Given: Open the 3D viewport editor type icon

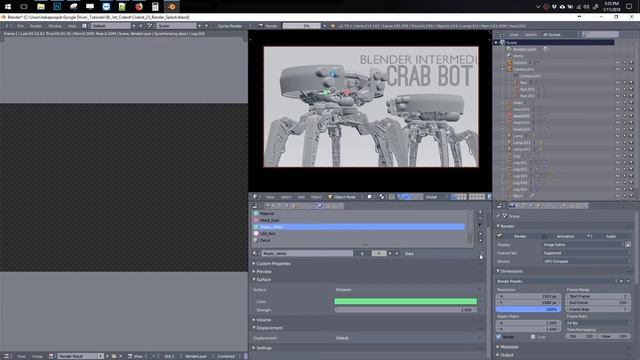Looking at the screenshot, I should tap(255, 197).
